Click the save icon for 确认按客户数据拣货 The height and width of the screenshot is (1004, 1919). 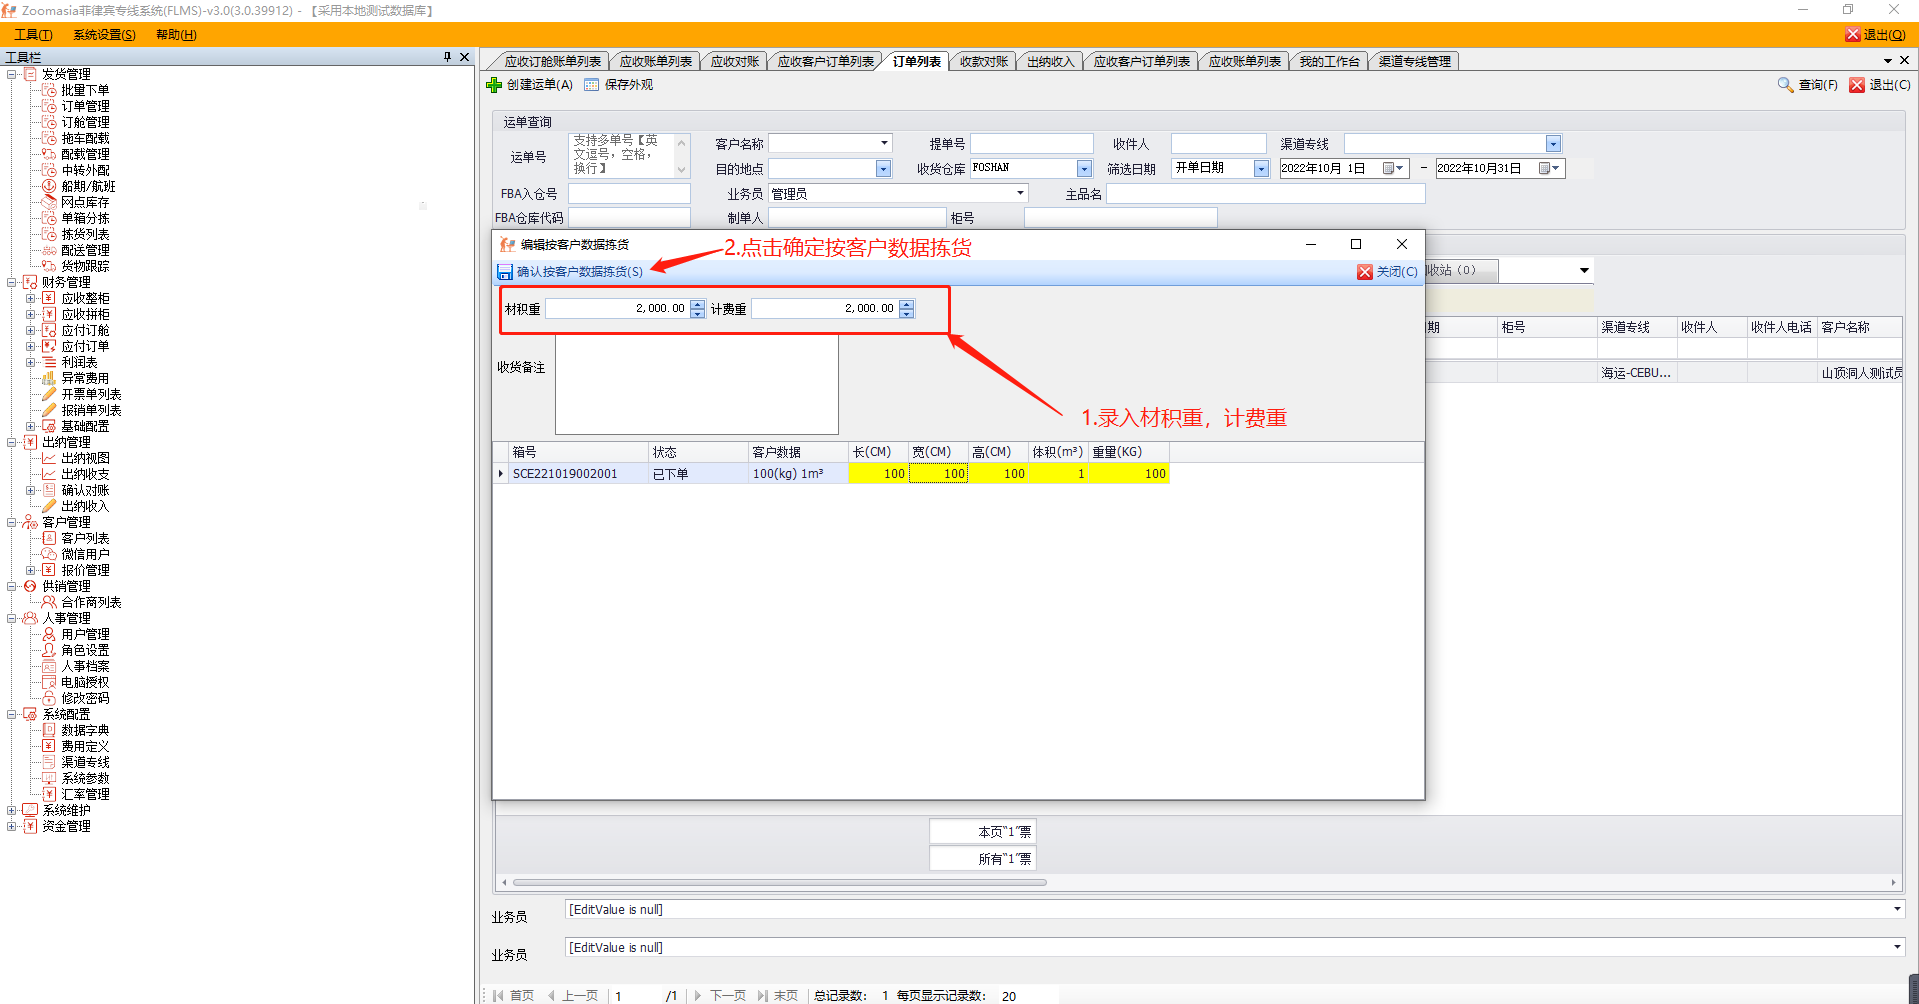(505, 272)
